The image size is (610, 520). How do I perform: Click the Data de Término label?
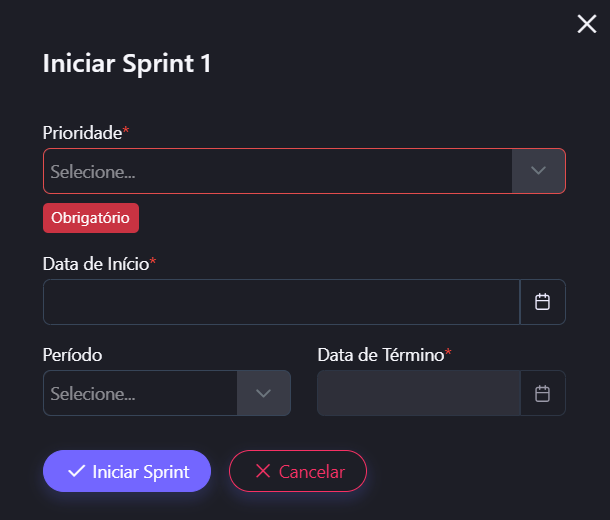pyautogui.click(x=380, y=354)
